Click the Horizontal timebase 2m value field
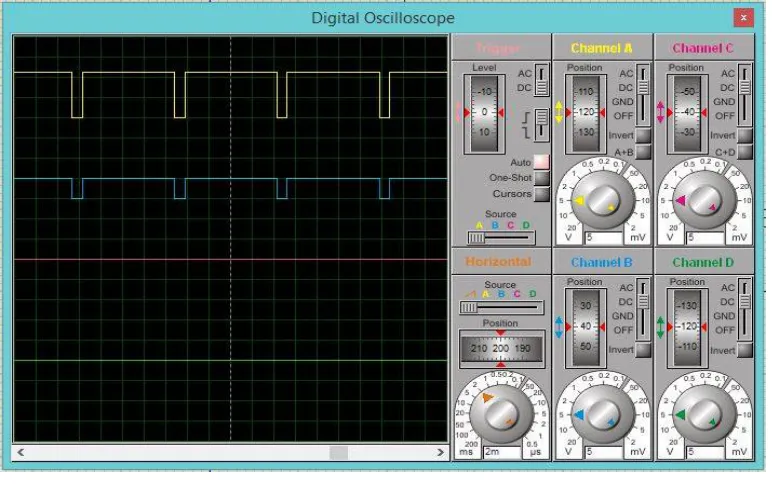Image resolution: width=772 pixels, height=484 pixels. coord(502,452)
